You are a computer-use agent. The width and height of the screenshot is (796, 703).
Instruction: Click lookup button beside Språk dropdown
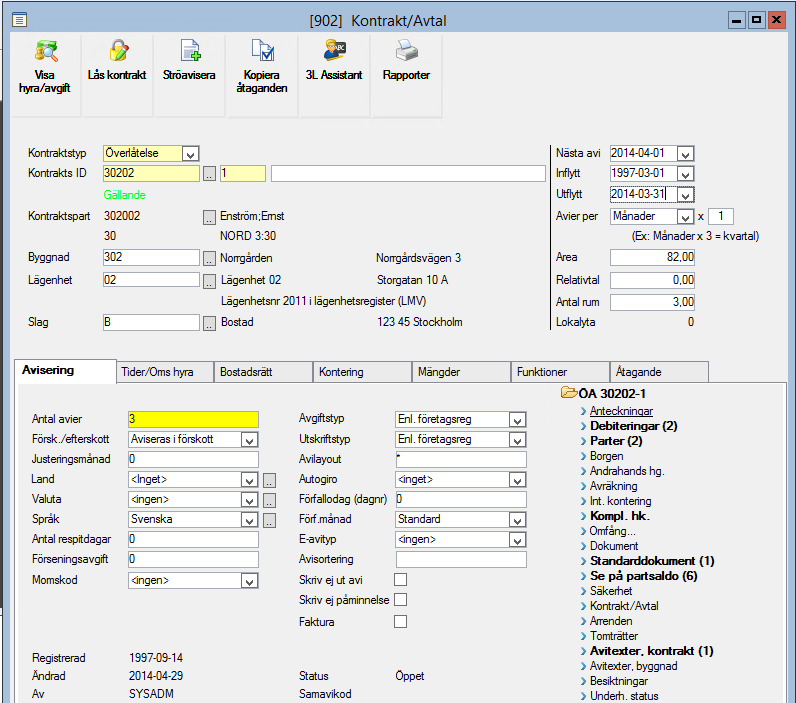click(x=270, y=520)
